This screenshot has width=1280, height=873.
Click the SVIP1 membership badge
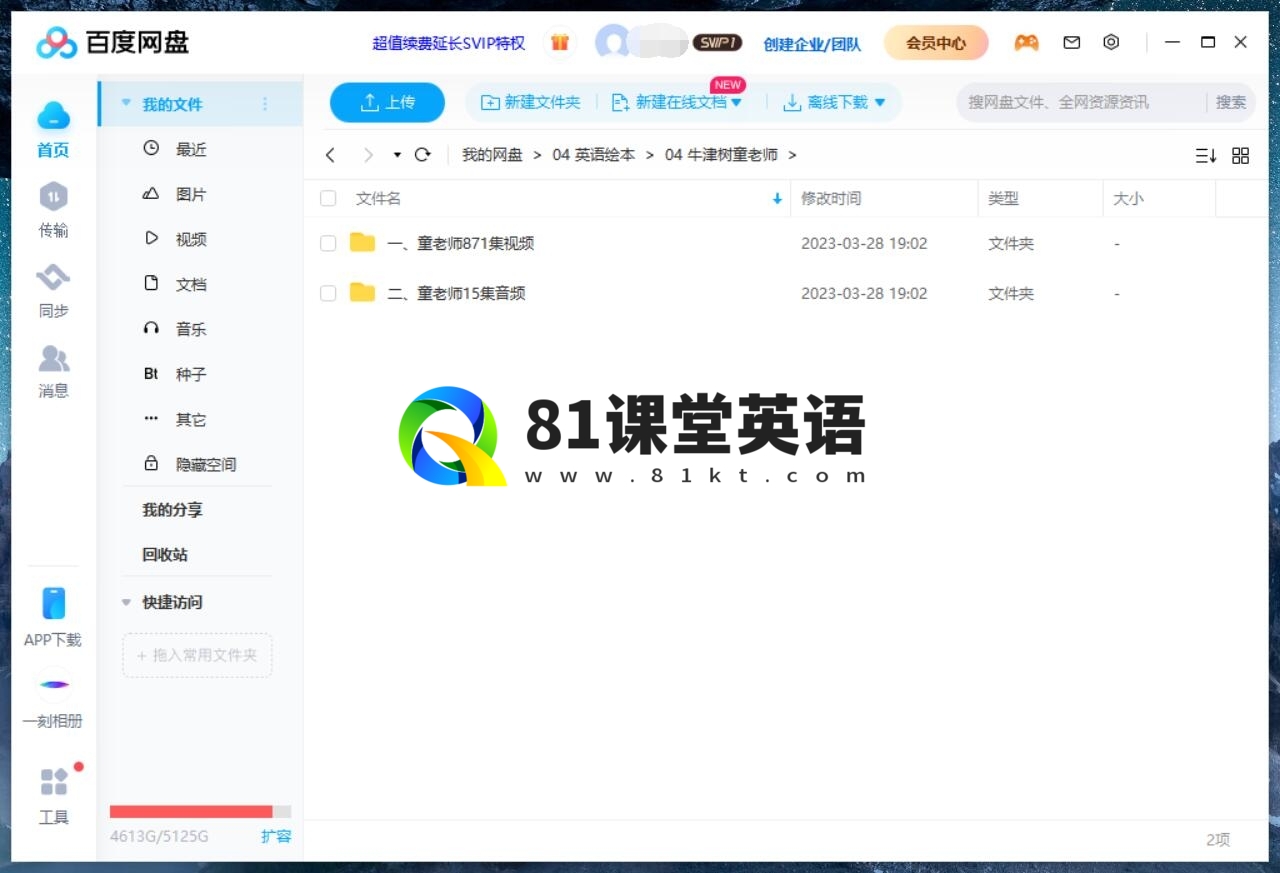tap(717, 43)
